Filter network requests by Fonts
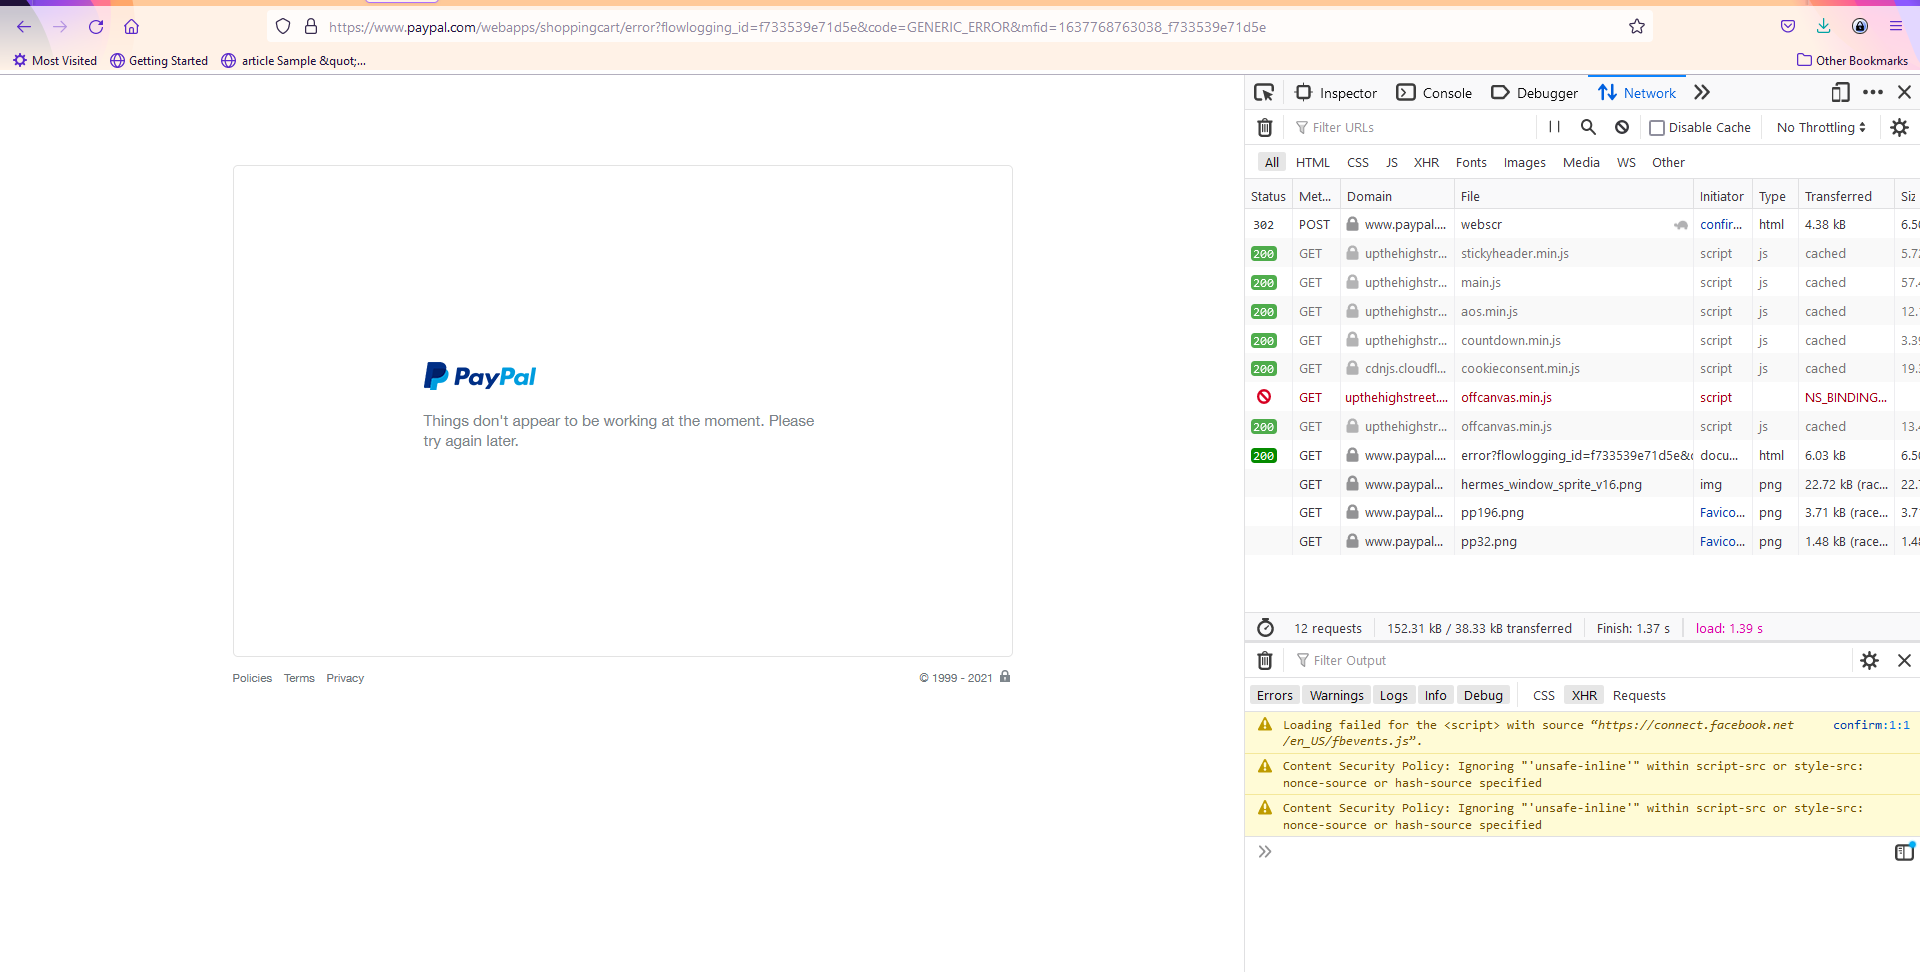Image resolution: width=1920 pixels, height=972 pixels. [1471, 163]
